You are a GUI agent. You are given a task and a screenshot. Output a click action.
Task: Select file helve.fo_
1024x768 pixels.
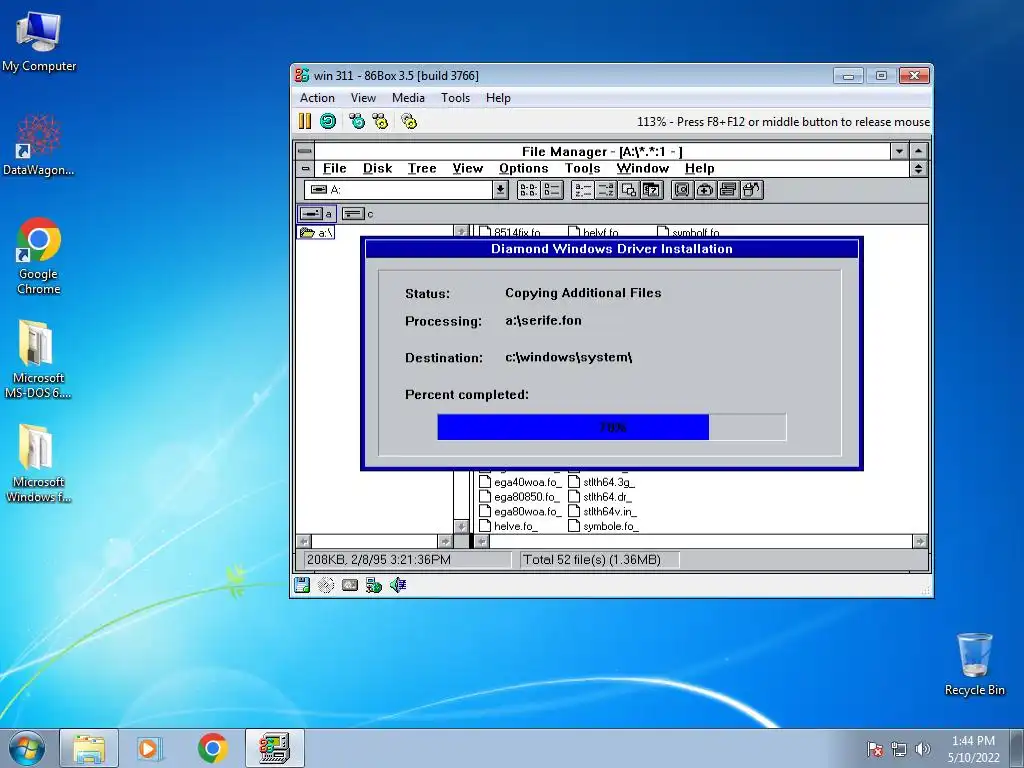(509, 526)
